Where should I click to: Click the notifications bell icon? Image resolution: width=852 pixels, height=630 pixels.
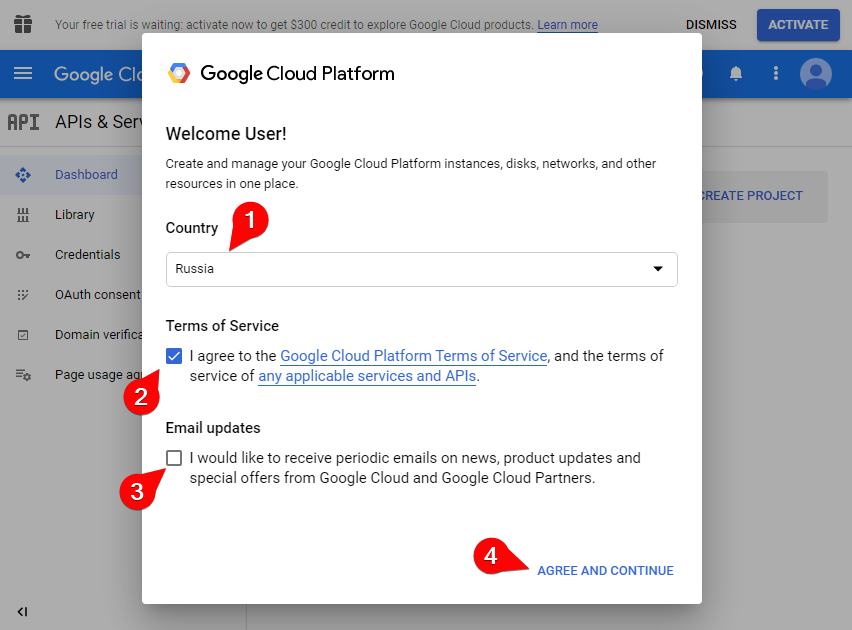(x=736, y=74)
